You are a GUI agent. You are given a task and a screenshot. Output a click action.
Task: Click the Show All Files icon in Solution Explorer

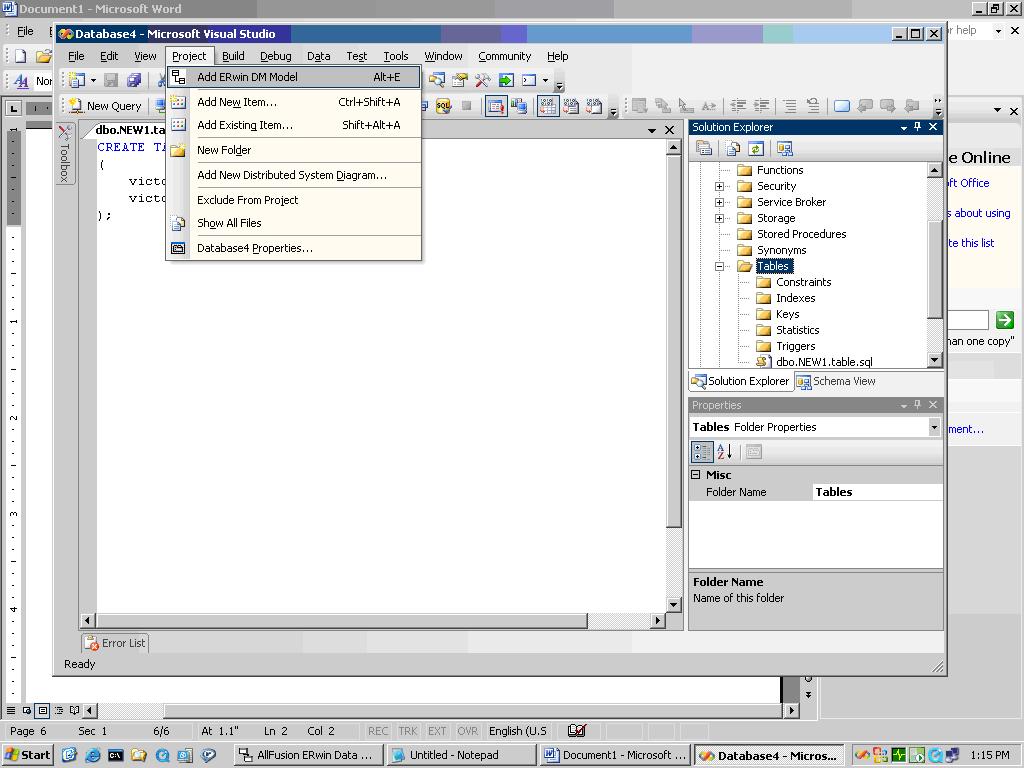(x=733, y=149)
